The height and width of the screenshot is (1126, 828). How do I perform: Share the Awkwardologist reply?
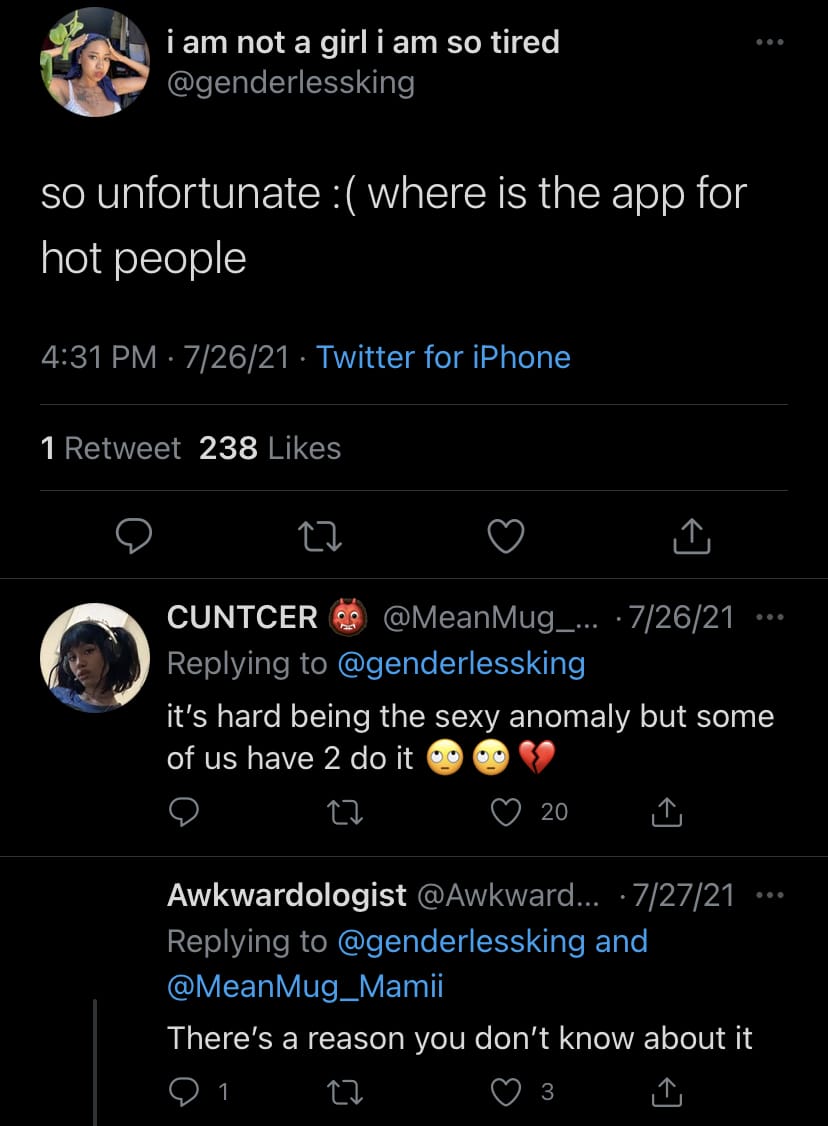tap(666, 1092)
